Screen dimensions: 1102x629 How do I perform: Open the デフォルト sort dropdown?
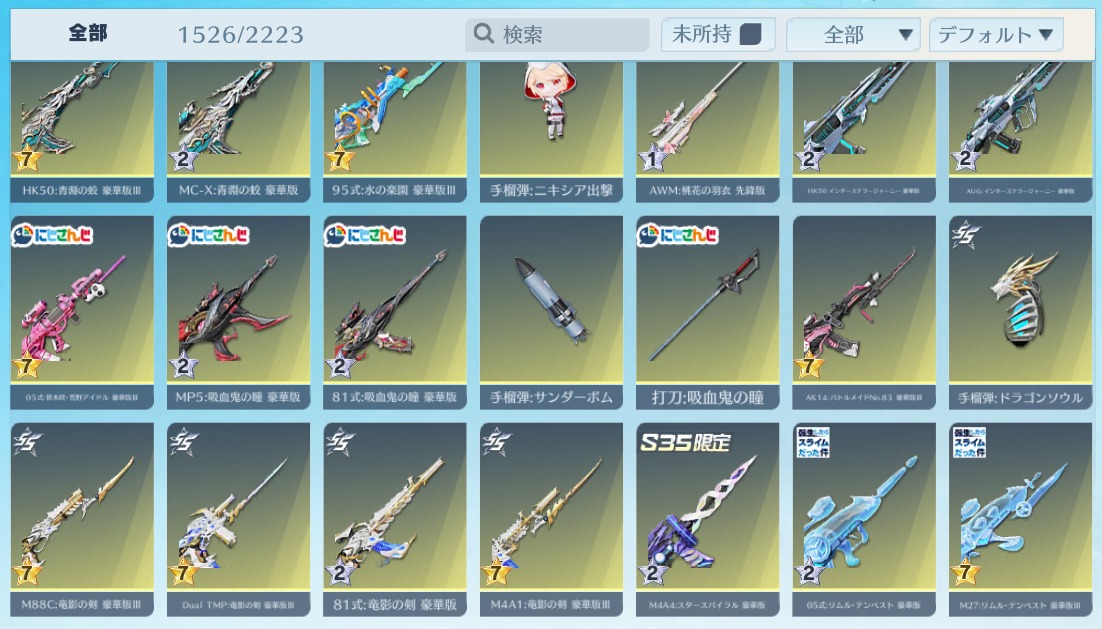click(996, 34)
